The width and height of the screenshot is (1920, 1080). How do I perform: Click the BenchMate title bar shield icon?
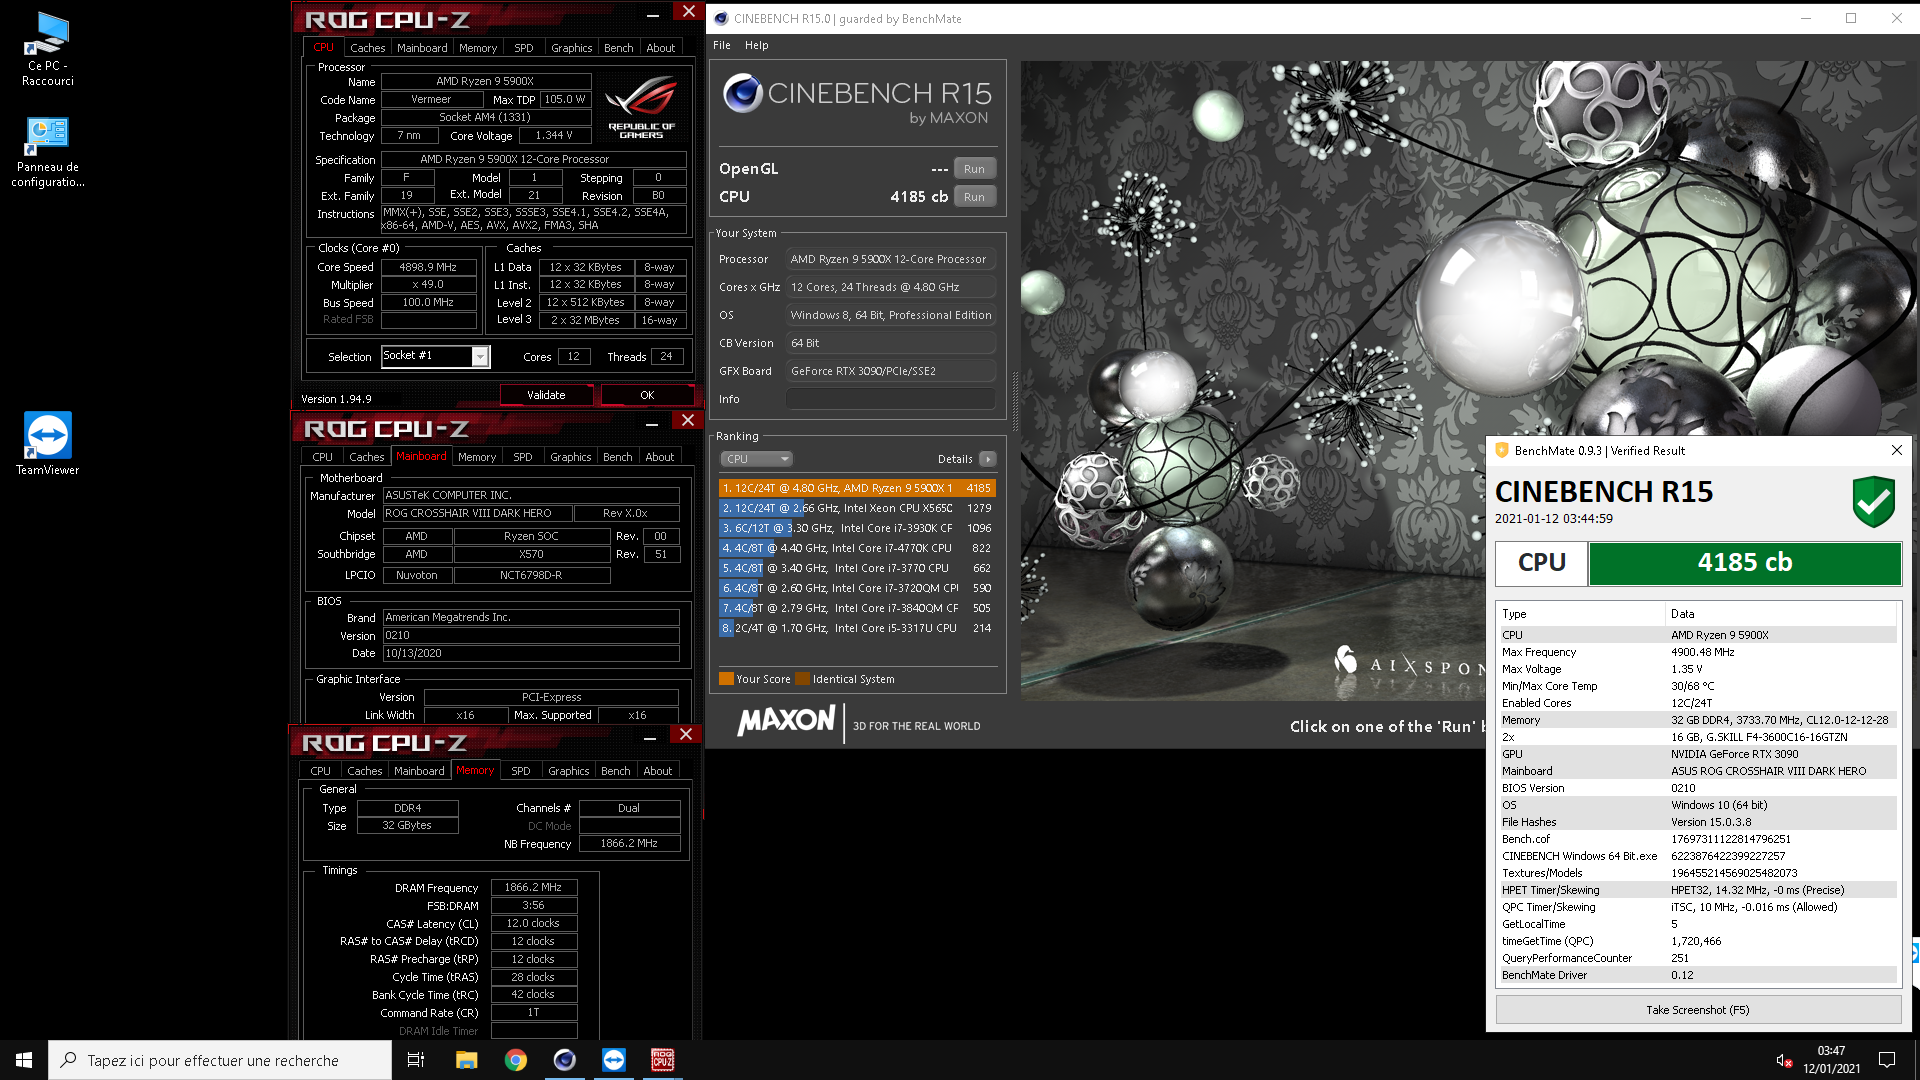point(1501,451)
